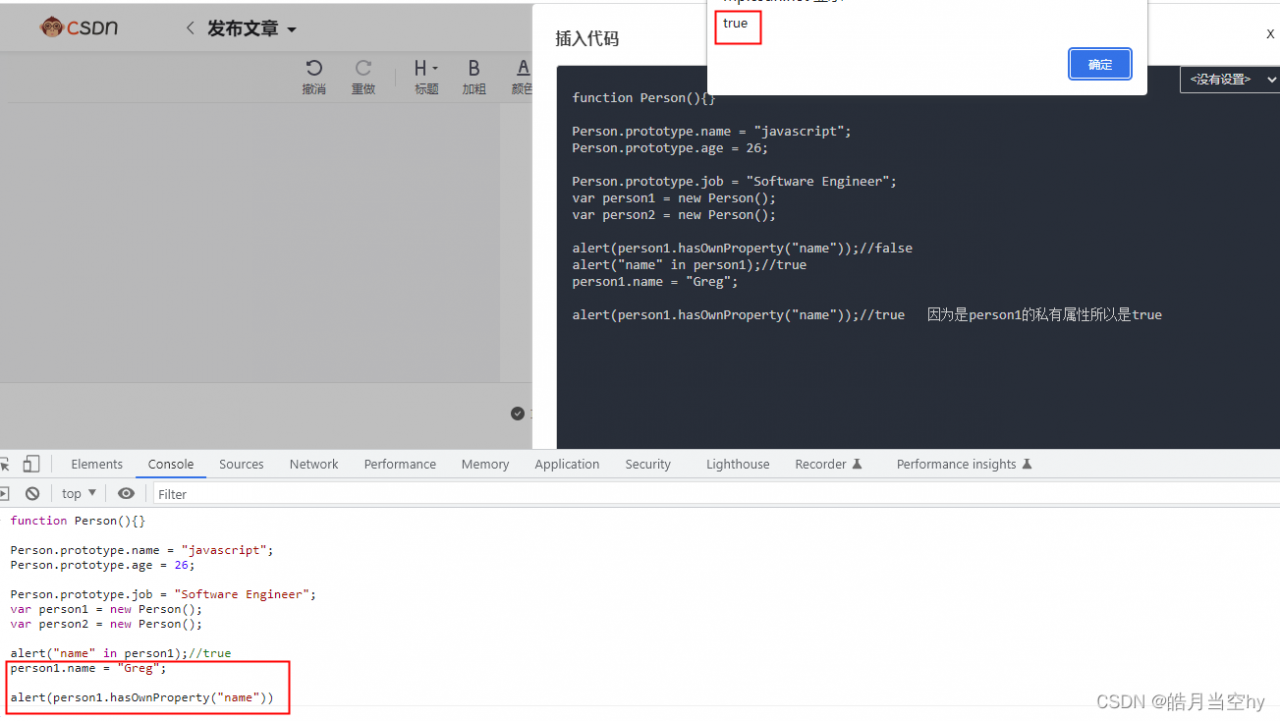Image resolution: width=1280 pixels, height=721 pixels.
Task: Click the 颜色 font color icon
Action: tap(522, 76)
